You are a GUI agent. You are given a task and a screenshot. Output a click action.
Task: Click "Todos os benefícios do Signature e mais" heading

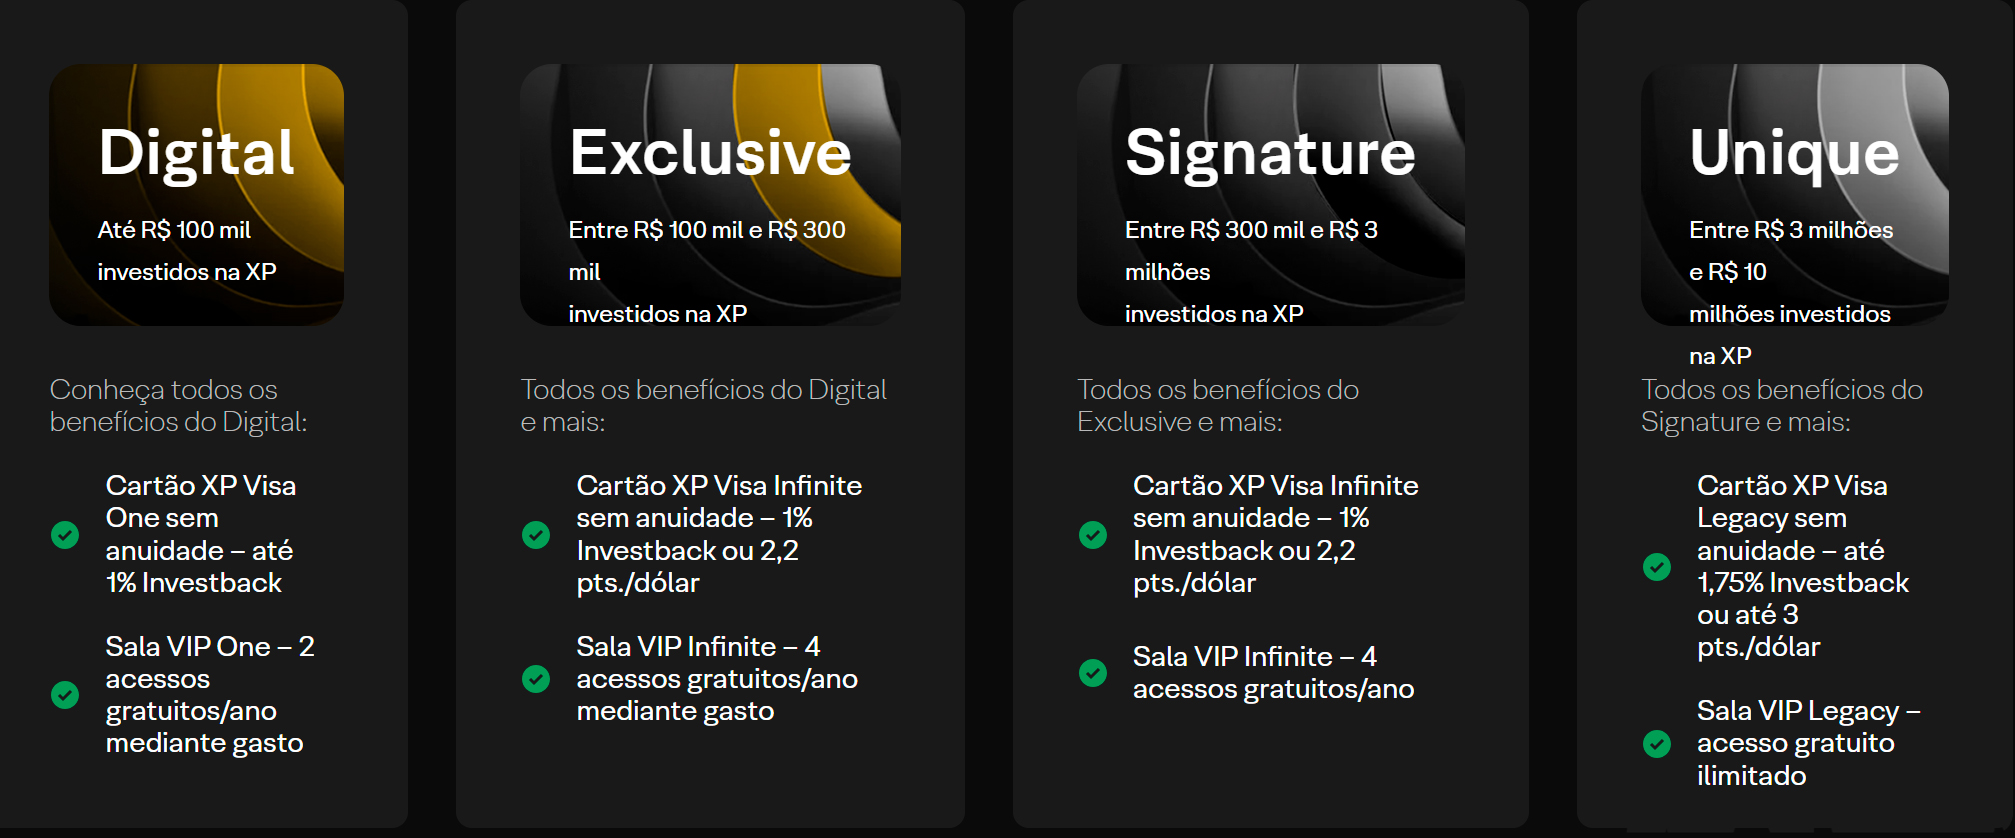pyautogui.click(x=1781, y=405)
